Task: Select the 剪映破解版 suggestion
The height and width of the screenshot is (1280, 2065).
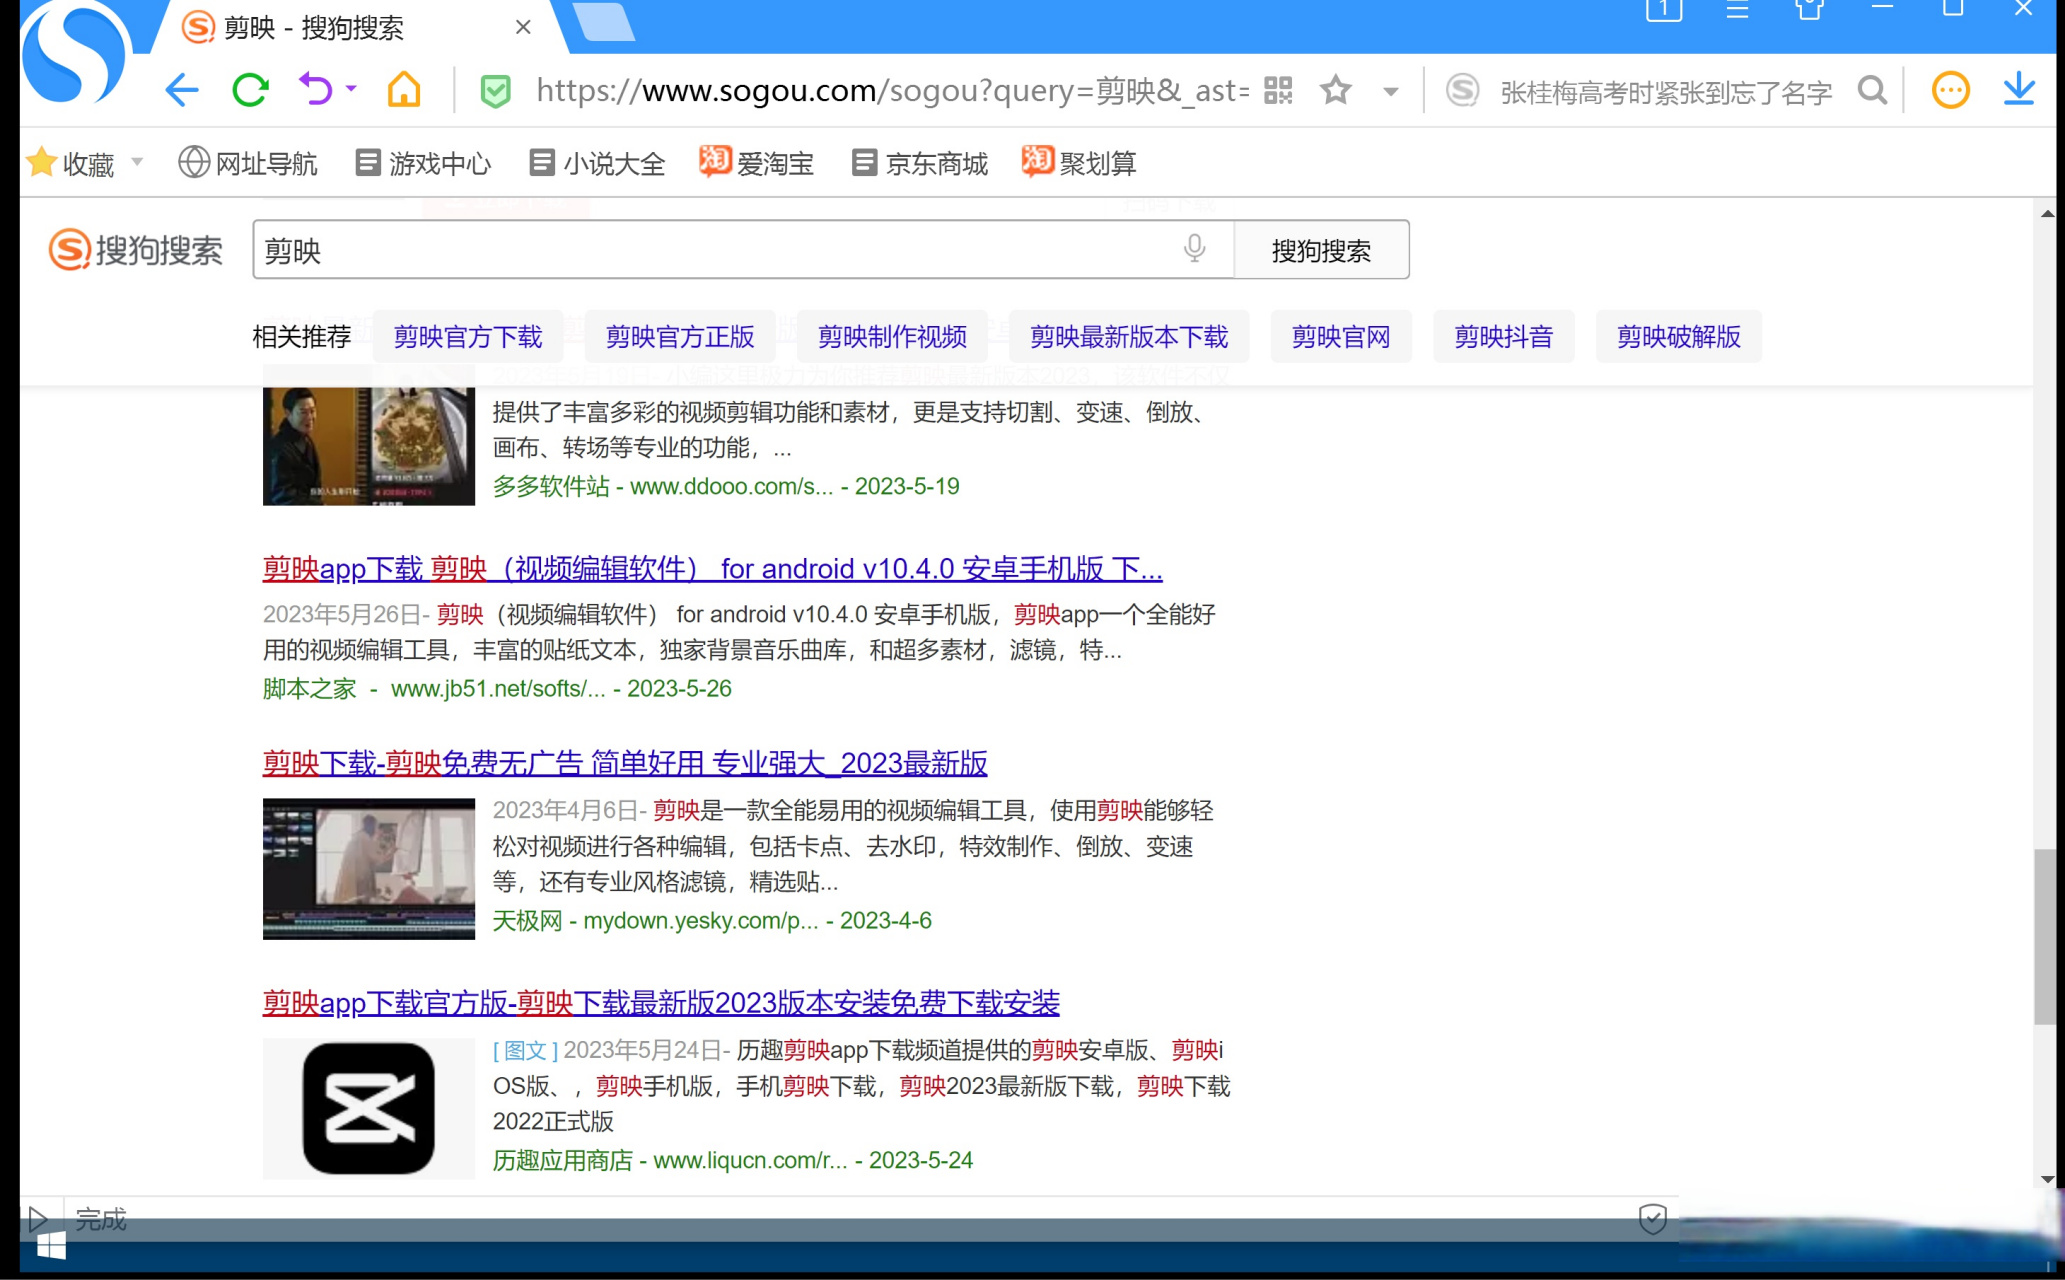Action: click(1679, 337)
